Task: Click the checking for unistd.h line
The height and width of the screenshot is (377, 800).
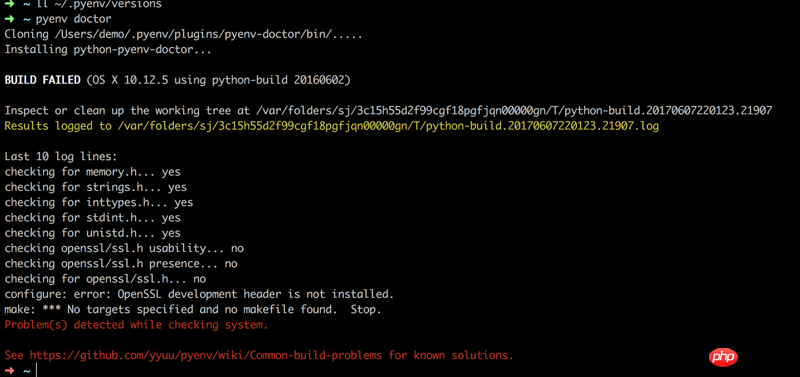Action: click(x=92, y=233)
